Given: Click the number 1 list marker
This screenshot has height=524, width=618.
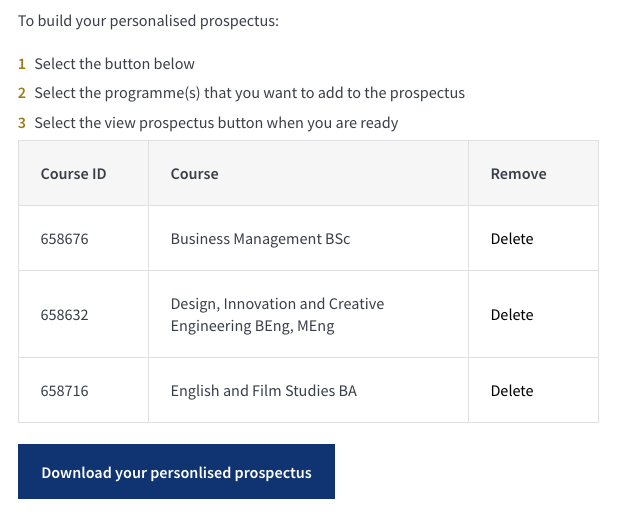Looking at the screenshot, I should coord(22,64).
